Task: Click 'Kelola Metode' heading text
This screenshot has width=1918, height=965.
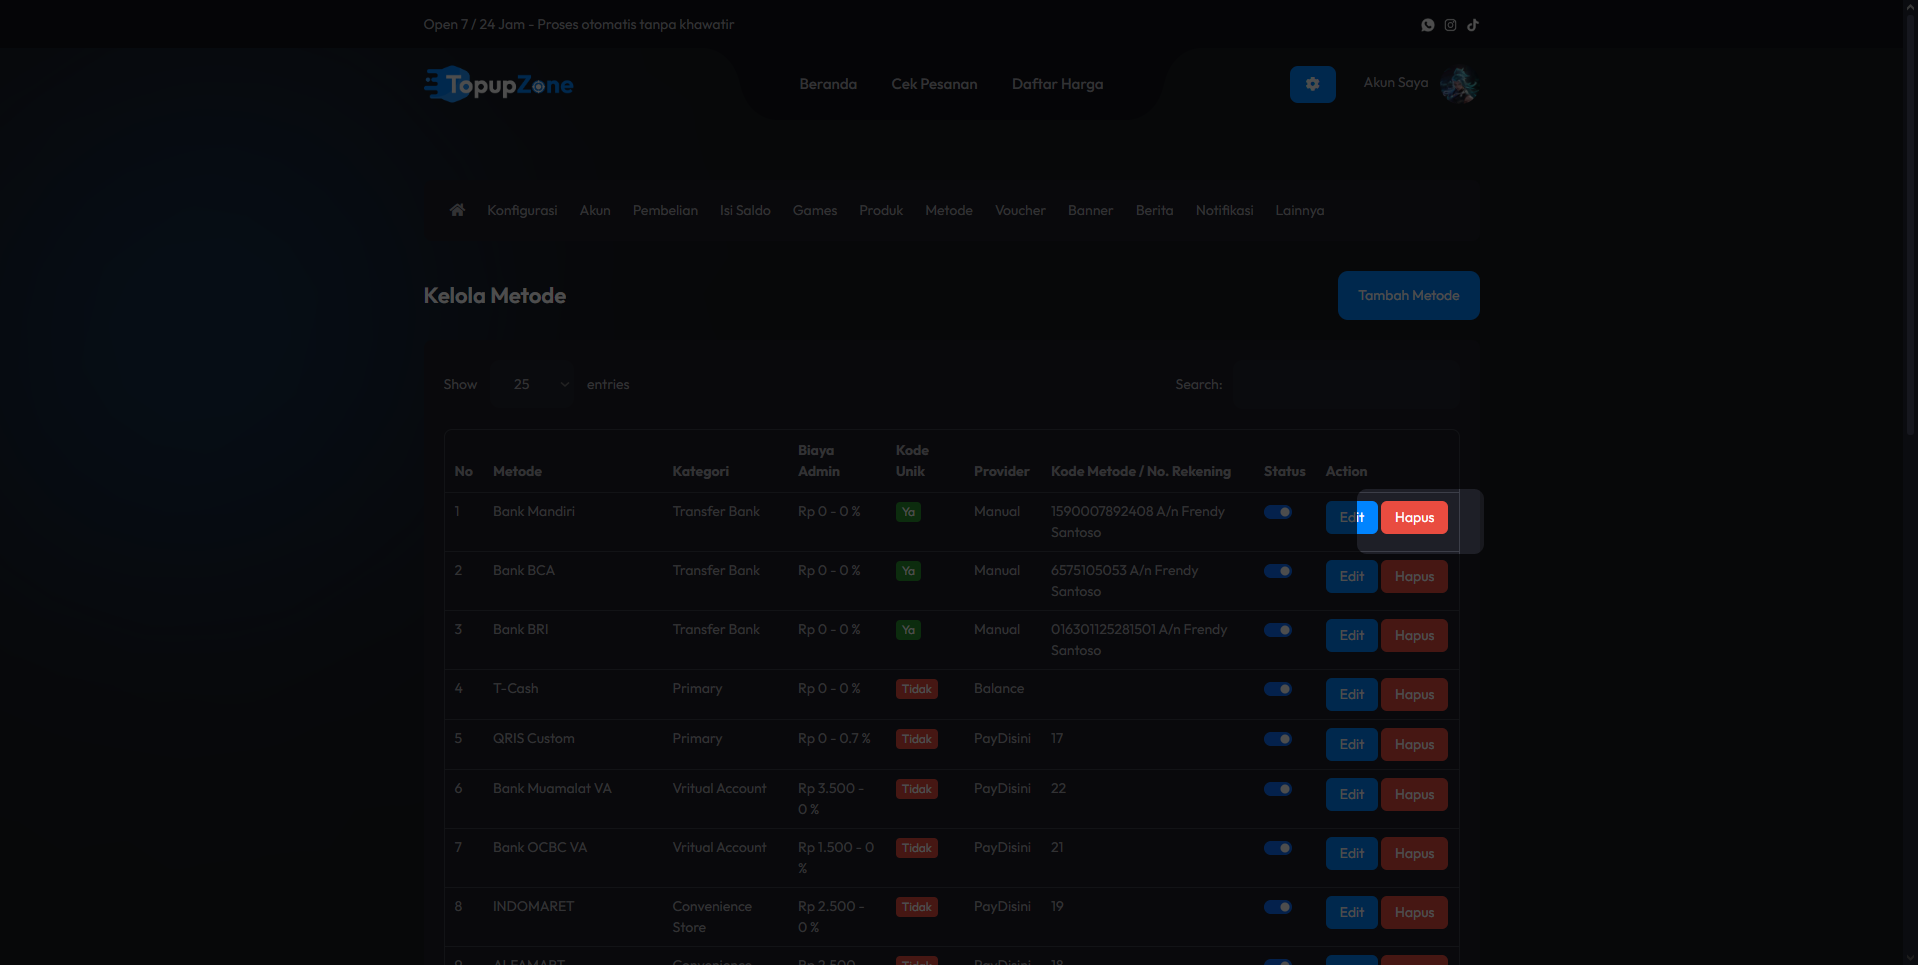Action: [x=495, y=296]
